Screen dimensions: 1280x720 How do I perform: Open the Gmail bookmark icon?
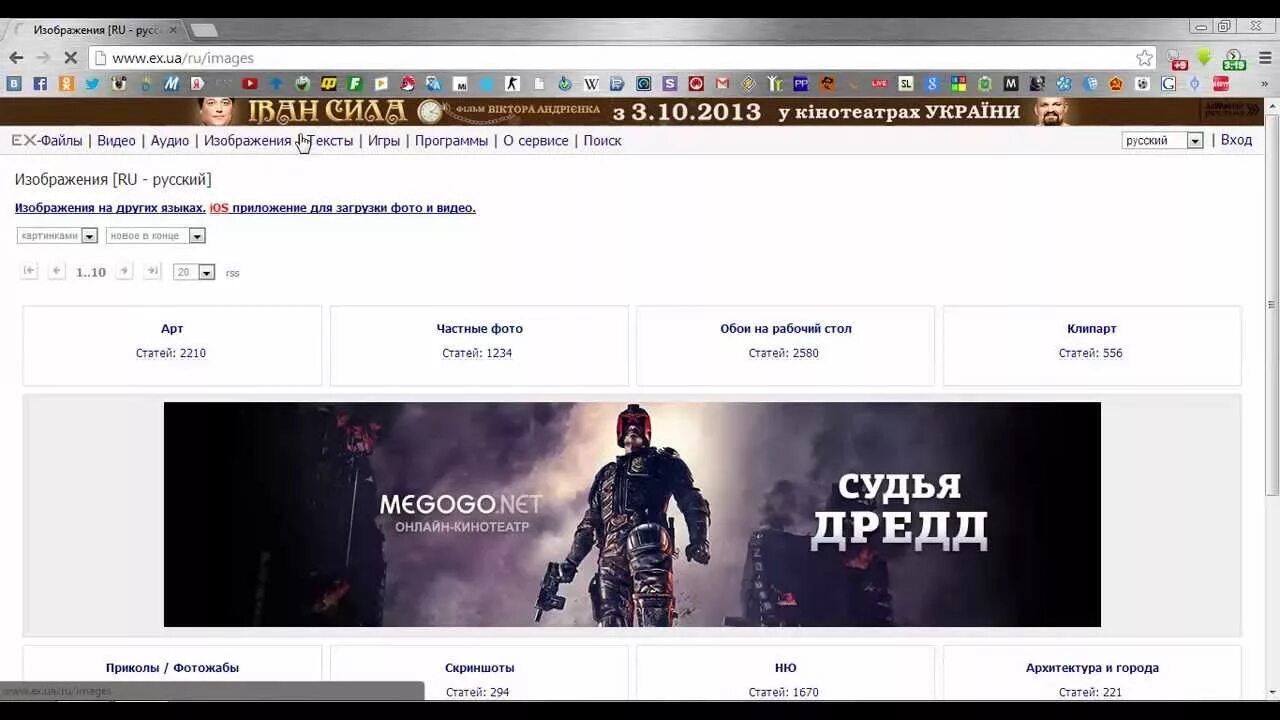pos(722,84)
